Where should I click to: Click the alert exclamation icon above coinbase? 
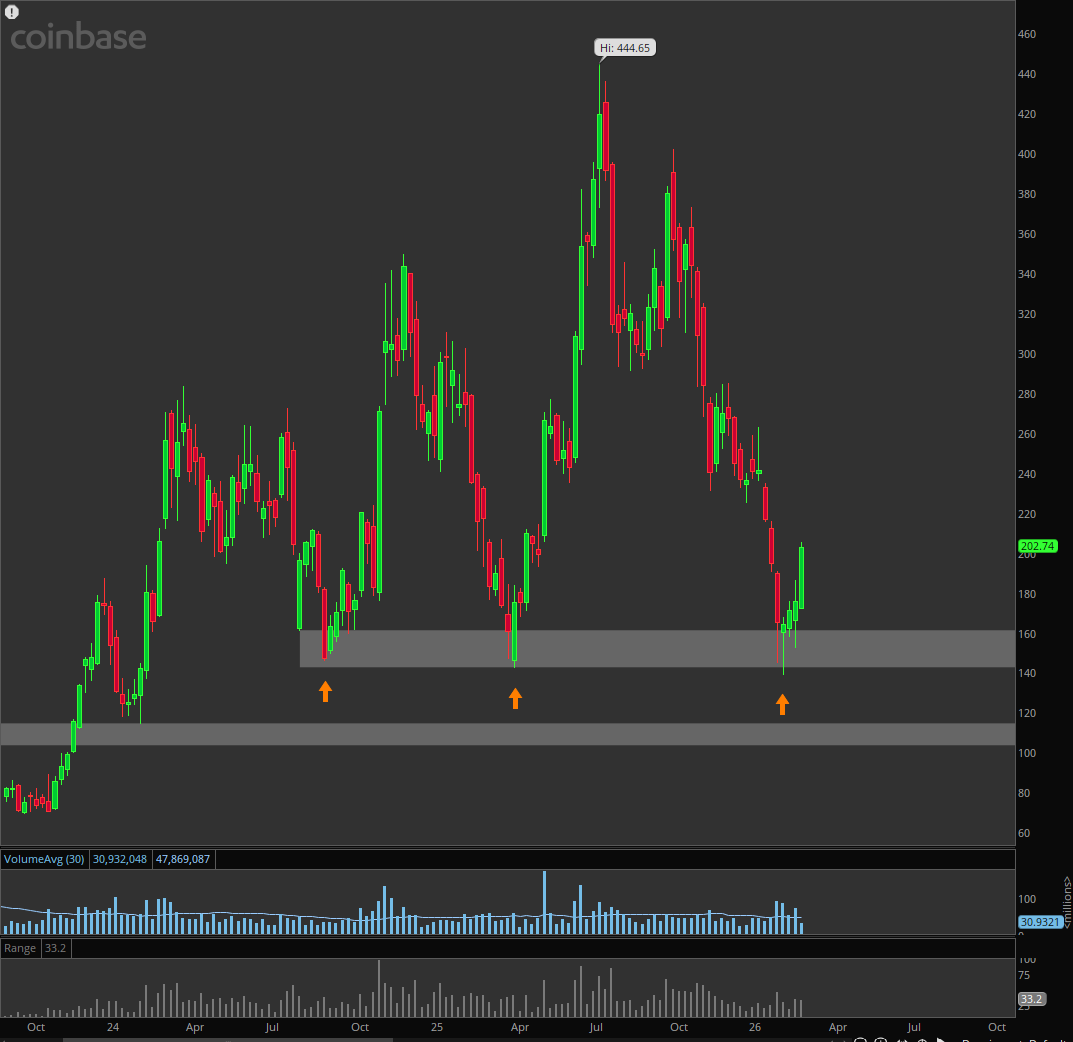tap(12, 12)
